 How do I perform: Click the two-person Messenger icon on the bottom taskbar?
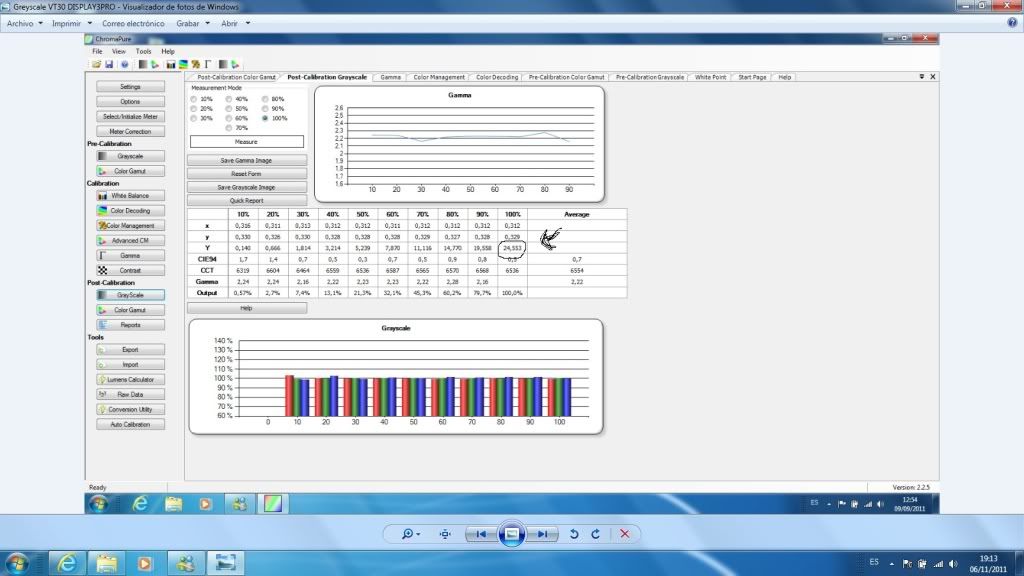(185, 563)
